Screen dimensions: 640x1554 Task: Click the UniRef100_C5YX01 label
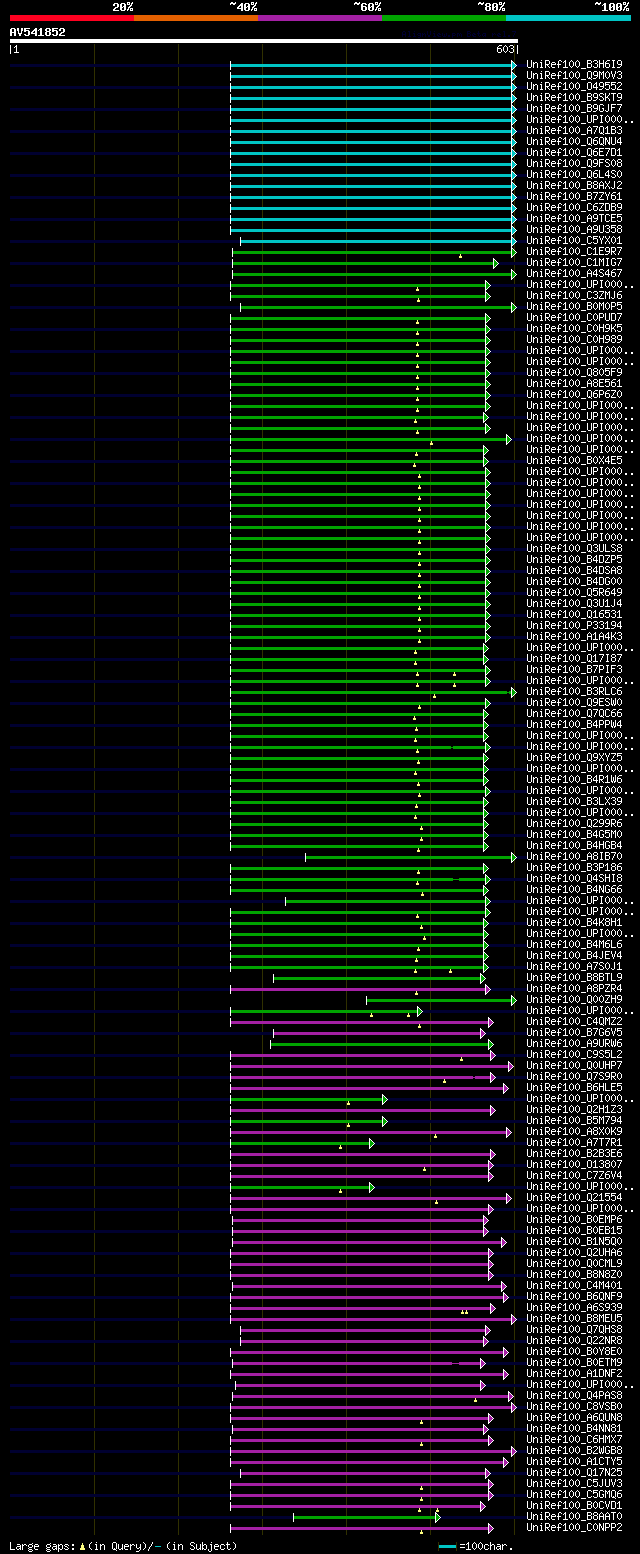(x=574, y=240)
